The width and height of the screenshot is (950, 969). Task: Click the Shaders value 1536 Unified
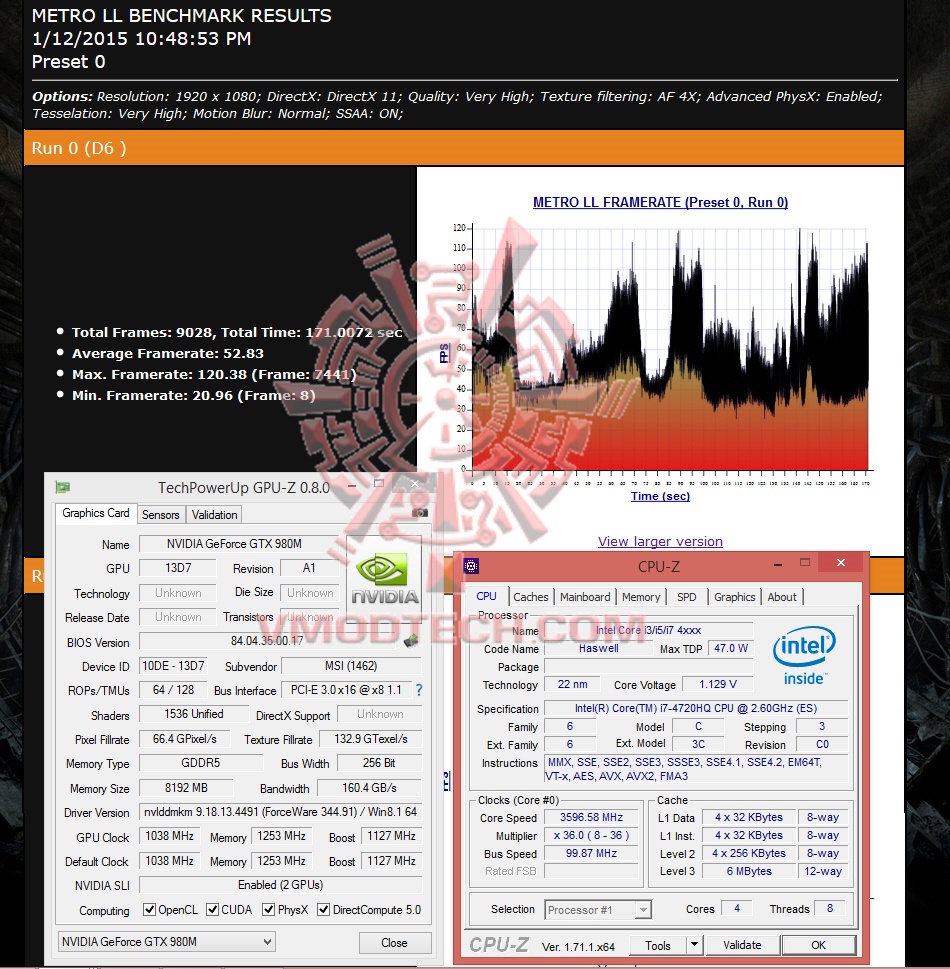pos(193,714)
